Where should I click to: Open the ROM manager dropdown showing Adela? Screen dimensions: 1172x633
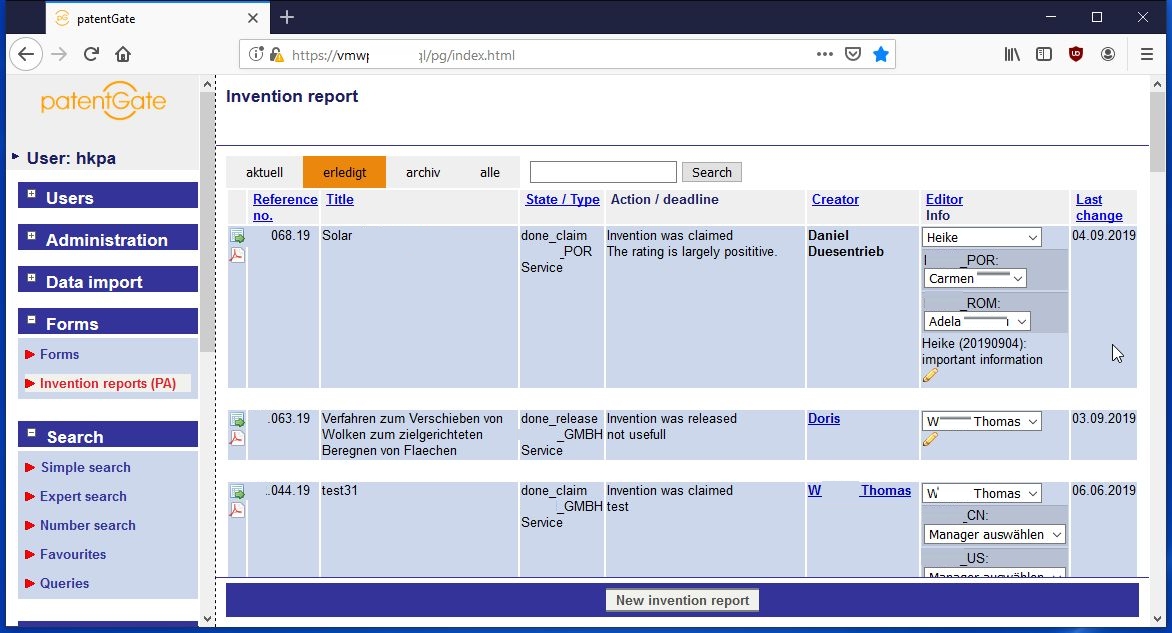pos(978,321)
